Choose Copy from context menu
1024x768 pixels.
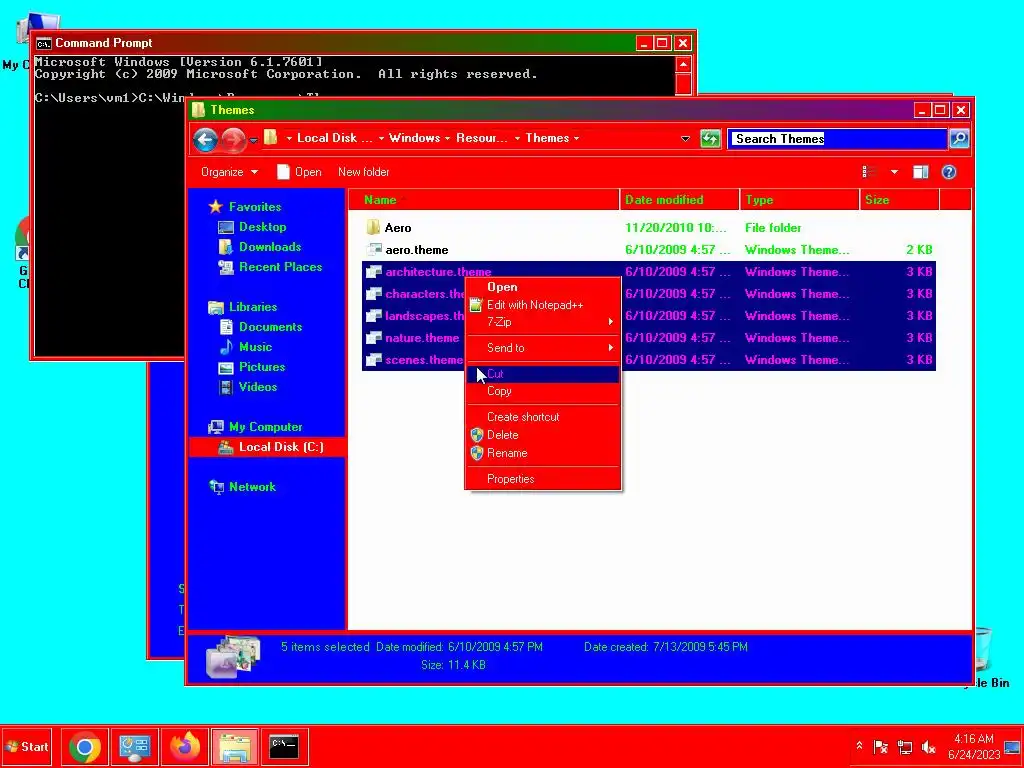[x=542, y=391]
